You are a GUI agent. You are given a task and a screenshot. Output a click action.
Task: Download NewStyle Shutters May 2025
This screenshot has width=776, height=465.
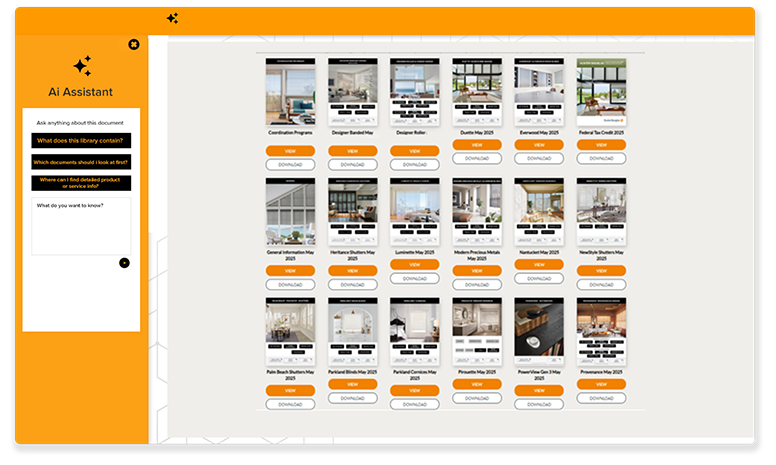click(x=601, y=284)
